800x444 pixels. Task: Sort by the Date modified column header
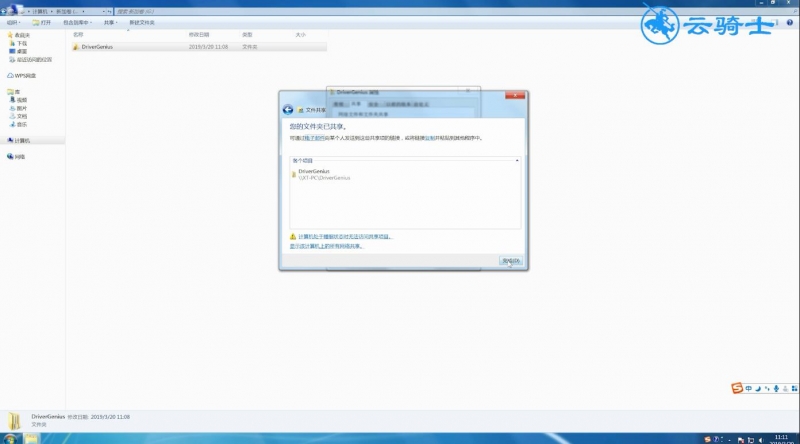[x=198, y=35]
